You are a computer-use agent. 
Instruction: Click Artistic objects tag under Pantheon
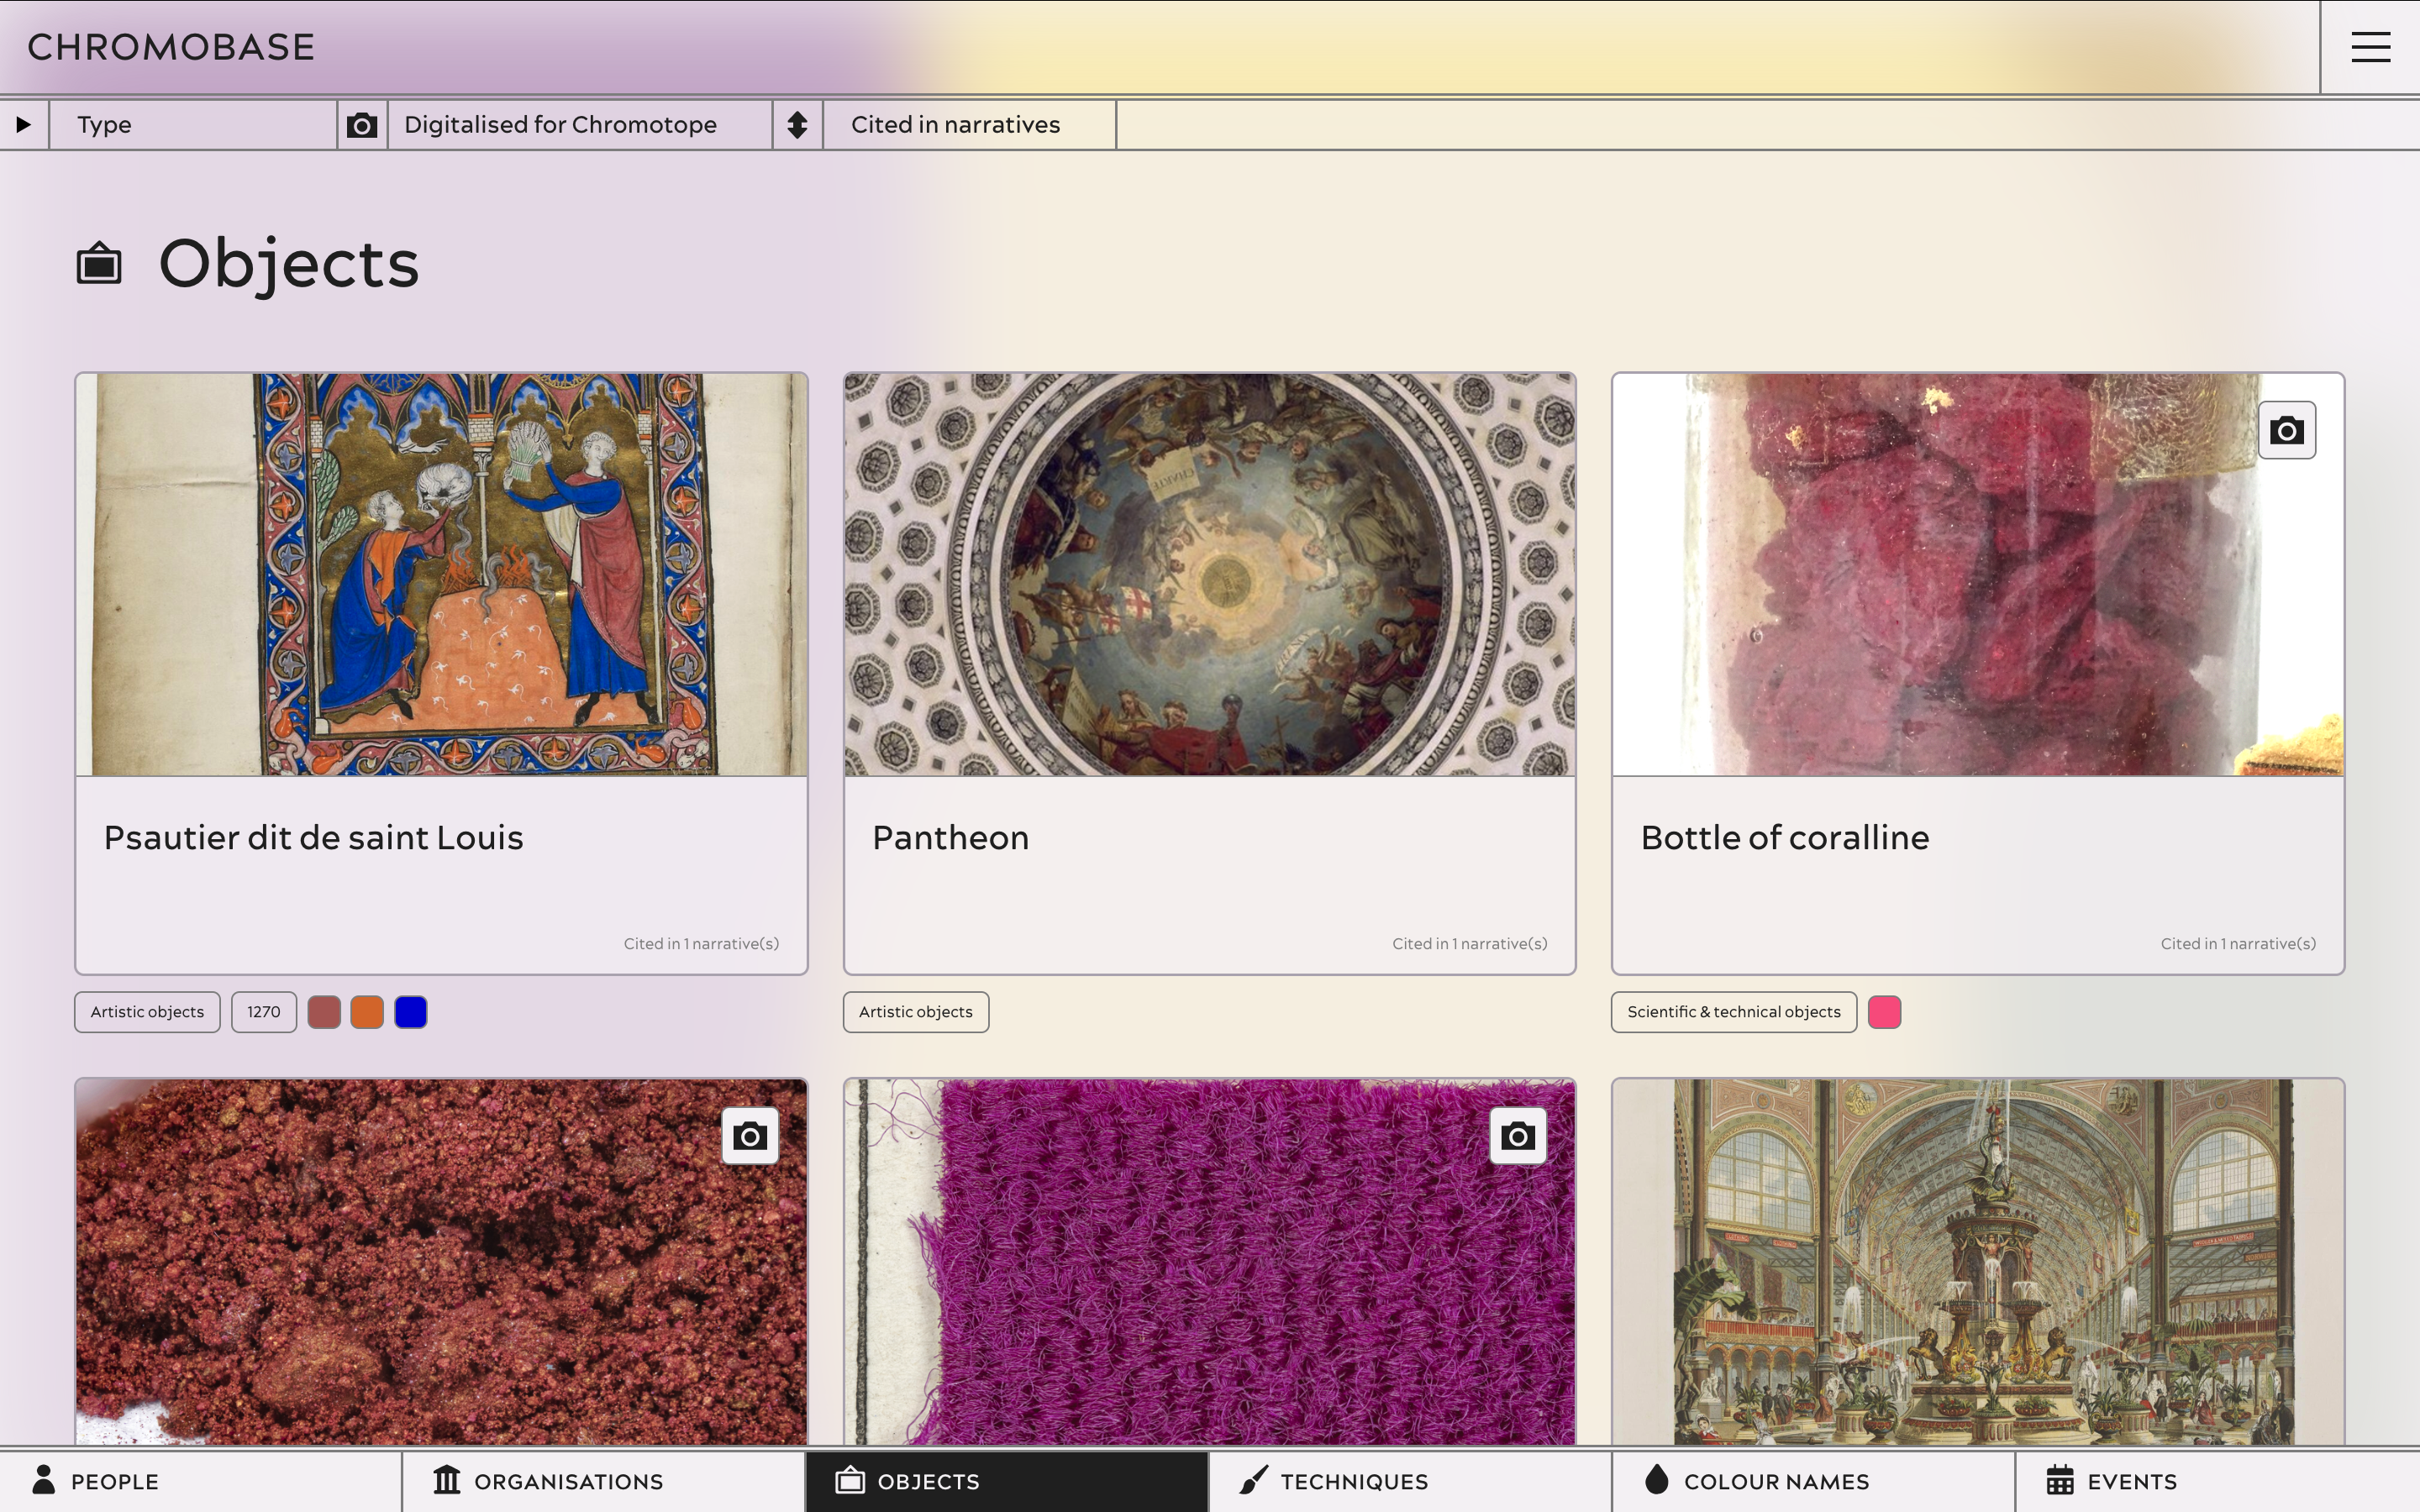pyautogui.click(x=916, y=1012)
